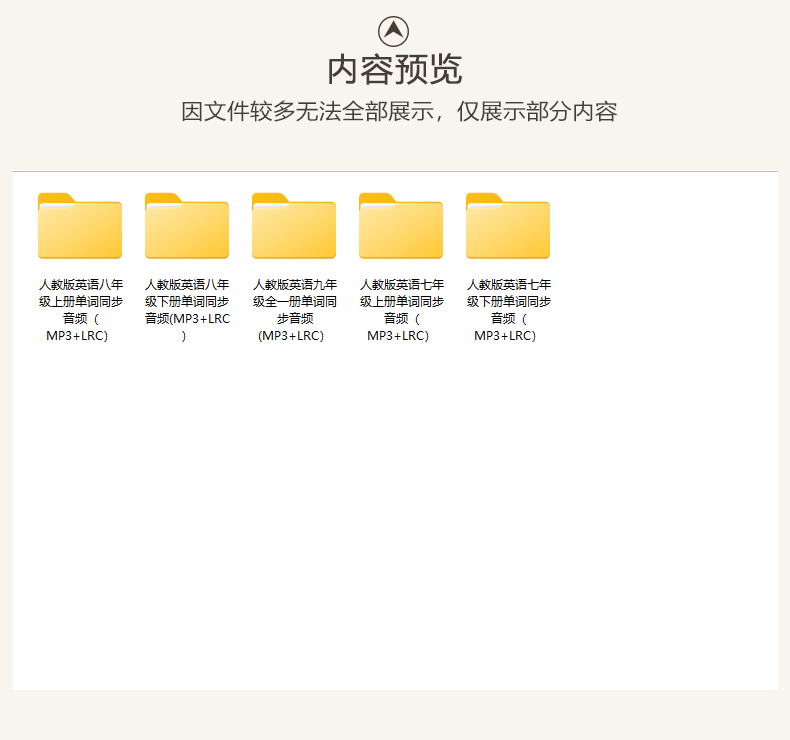
Task: Click the upward arrow circle icon
Action: tap(393, 31)
